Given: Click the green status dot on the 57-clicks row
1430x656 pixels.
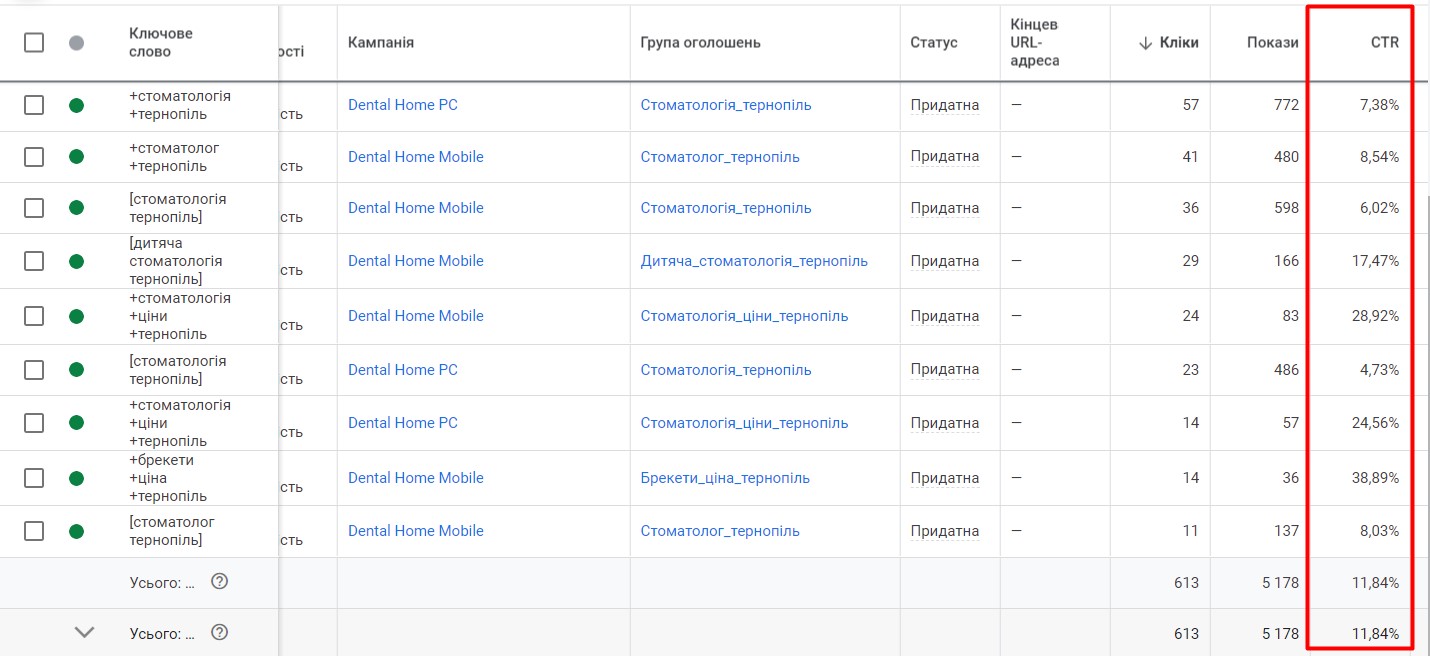Looking at the screenshot, I should click(x=77, y=105).
